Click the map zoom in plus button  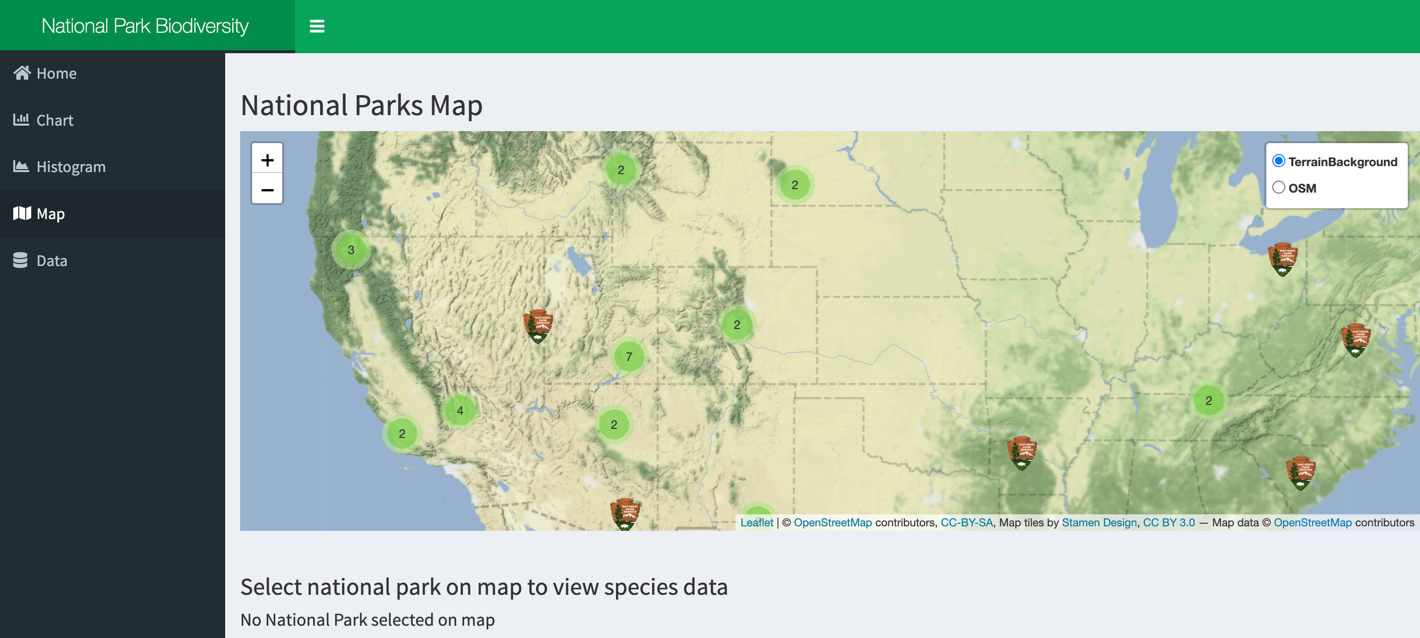click(267, 160)
